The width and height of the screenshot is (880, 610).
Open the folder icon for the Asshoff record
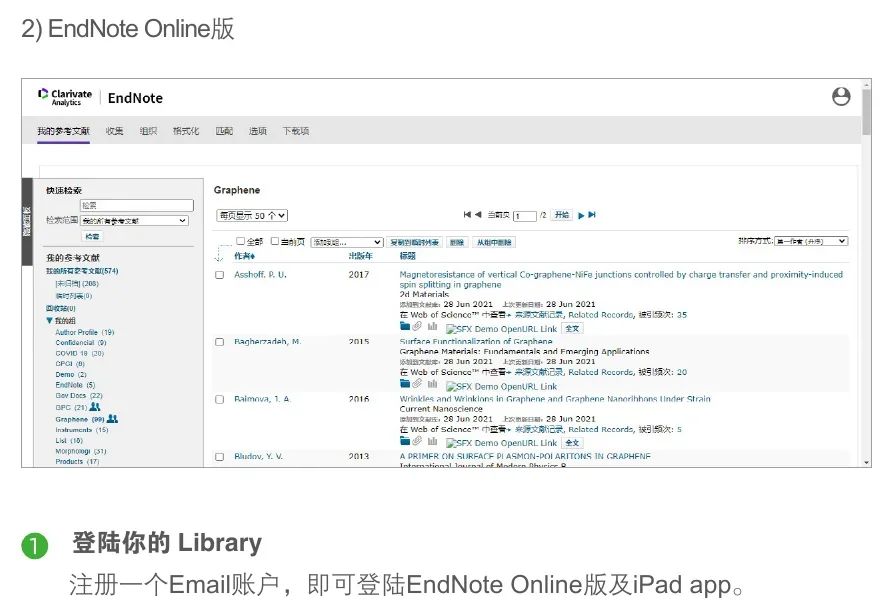pyautogui.click(x=405, y=326)
